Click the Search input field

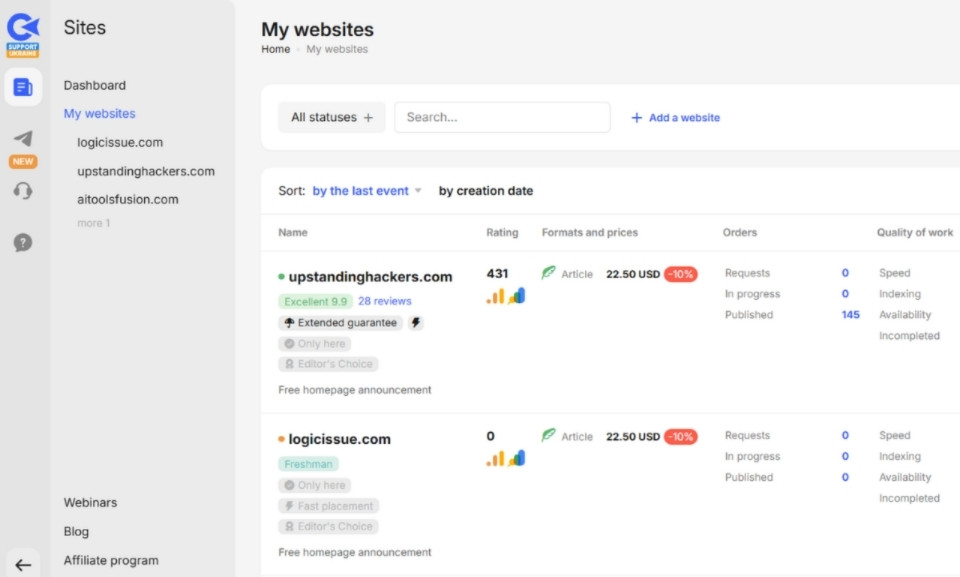(502, 117)
